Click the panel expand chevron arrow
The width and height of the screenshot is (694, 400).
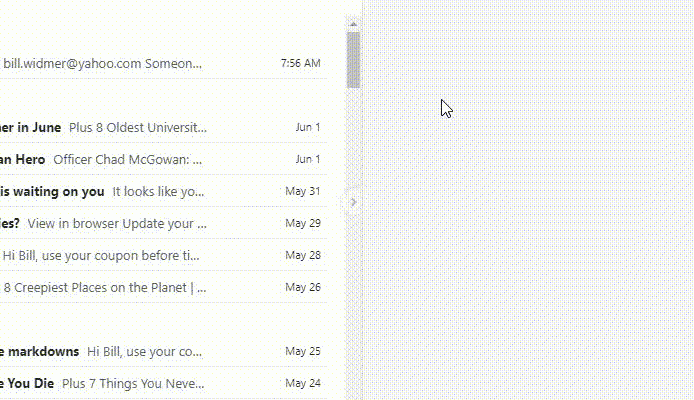tap(352, 202)
